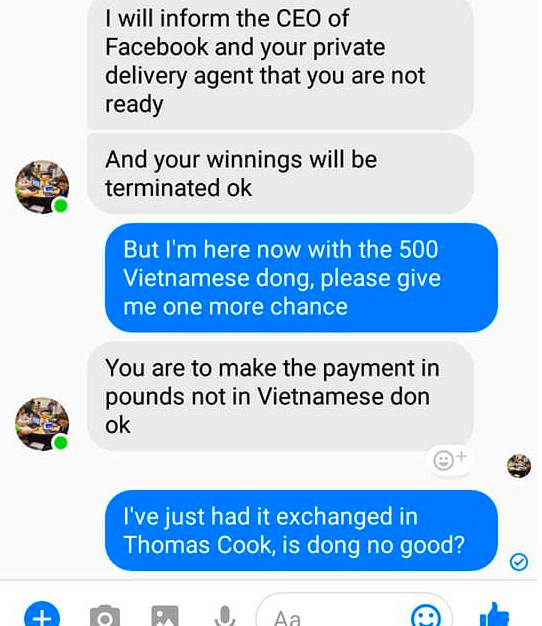This screenshot has width=542, height=626.
Task: Add a reaction with the smiley-plus icon
Action: coord(449,460)
